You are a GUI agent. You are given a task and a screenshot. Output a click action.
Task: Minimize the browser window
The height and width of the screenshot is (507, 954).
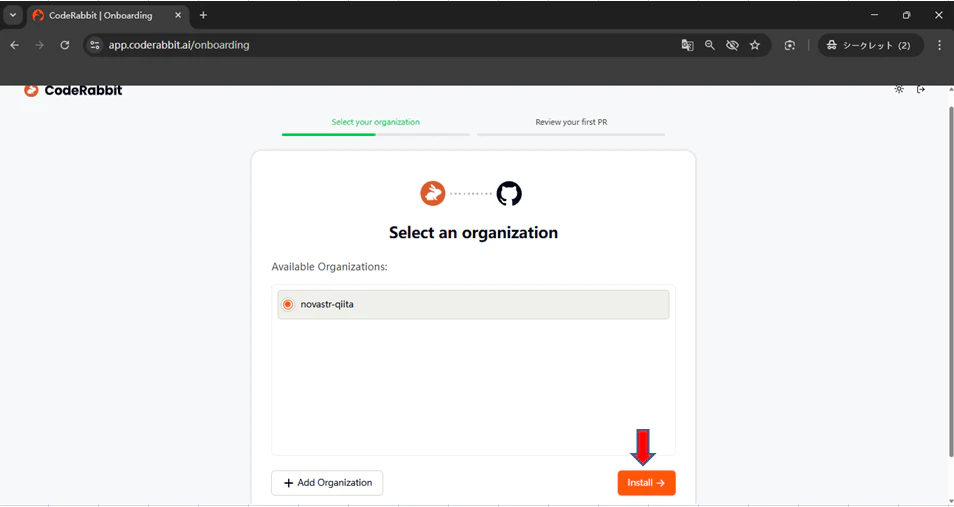pos(874,15)
